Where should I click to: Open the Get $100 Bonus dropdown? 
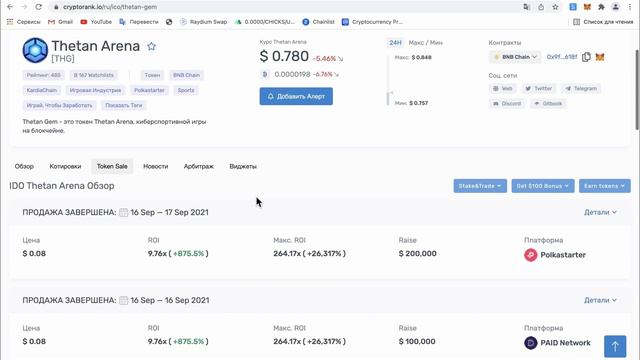pyautogui.click(x=543, y=186)
